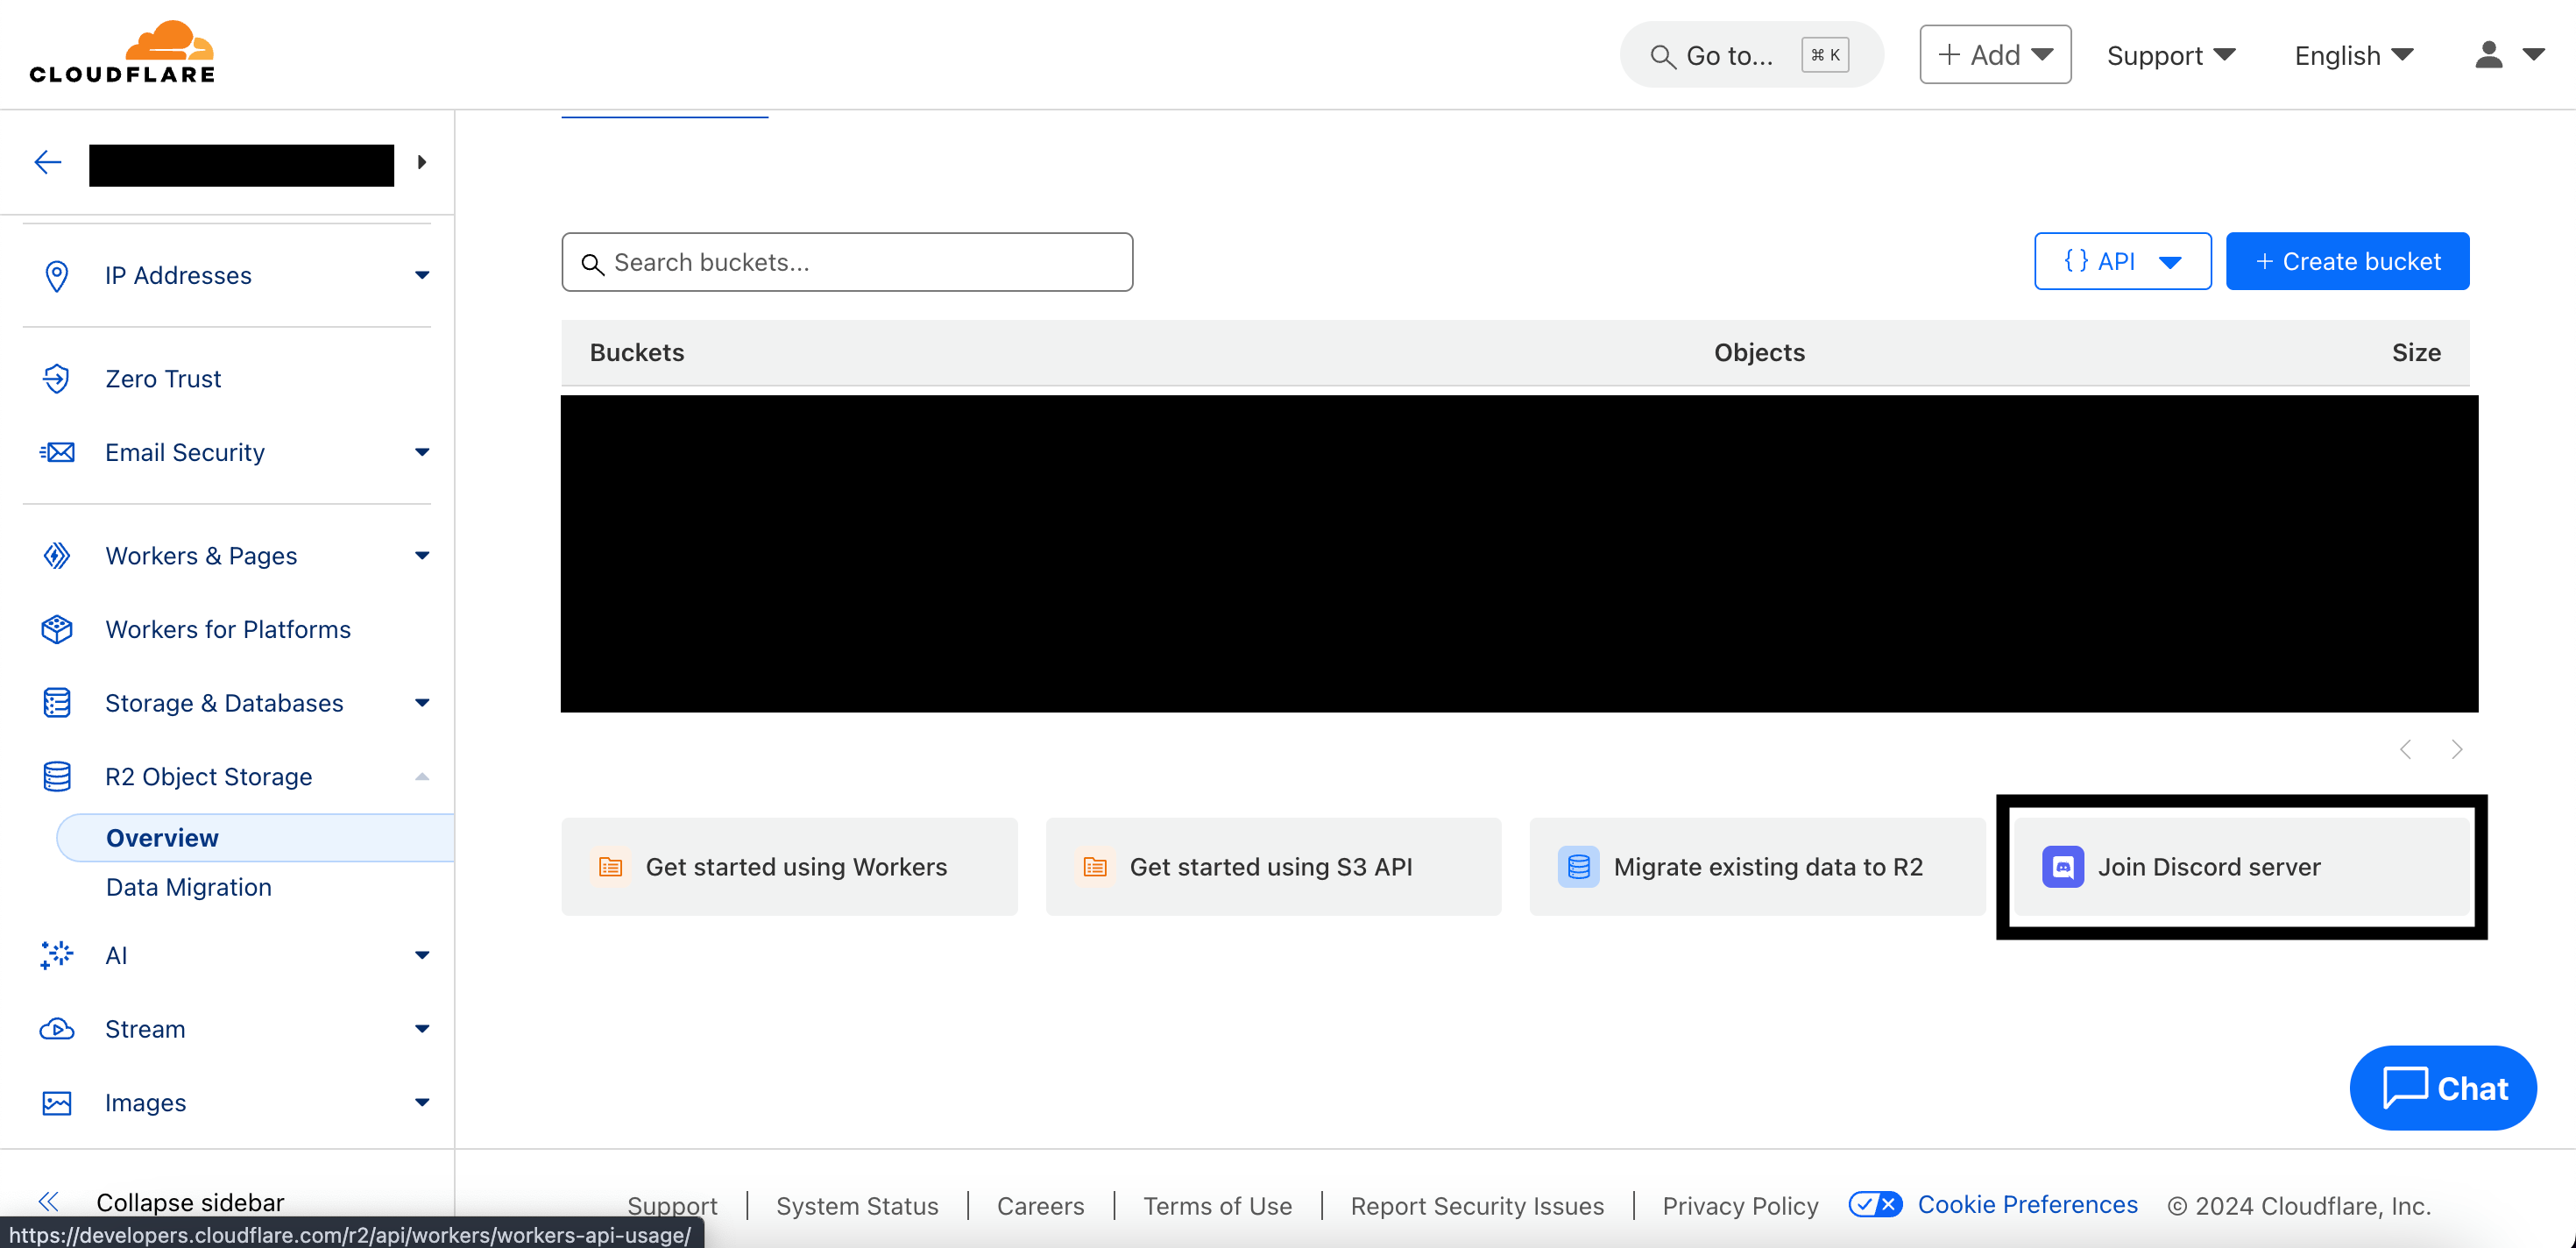The image size is (2576, 1248).
Task: Open the Chat support button
Action: [x=2442, y=1087]
